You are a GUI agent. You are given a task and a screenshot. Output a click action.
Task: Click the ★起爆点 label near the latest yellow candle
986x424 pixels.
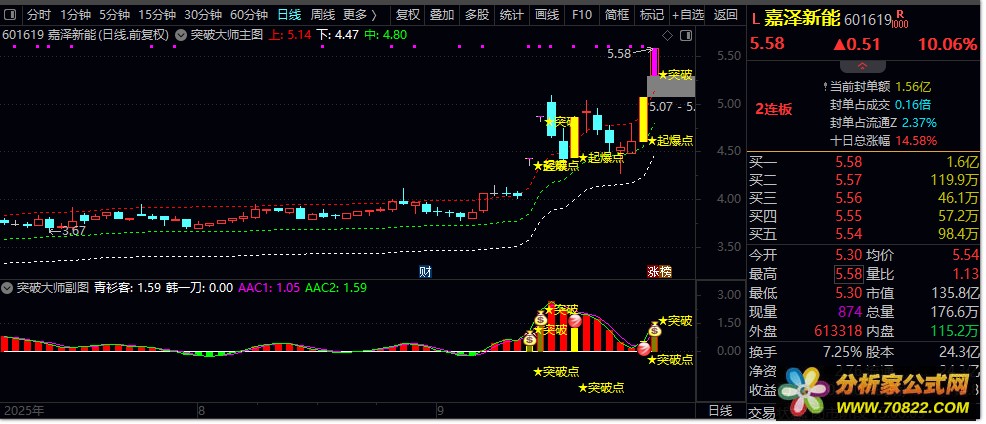pos(670,140)
